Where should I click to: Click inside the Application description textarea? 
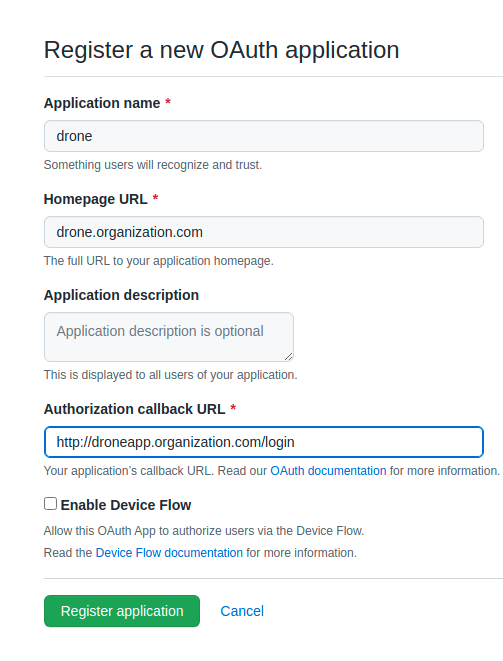[x=169, y=337]
